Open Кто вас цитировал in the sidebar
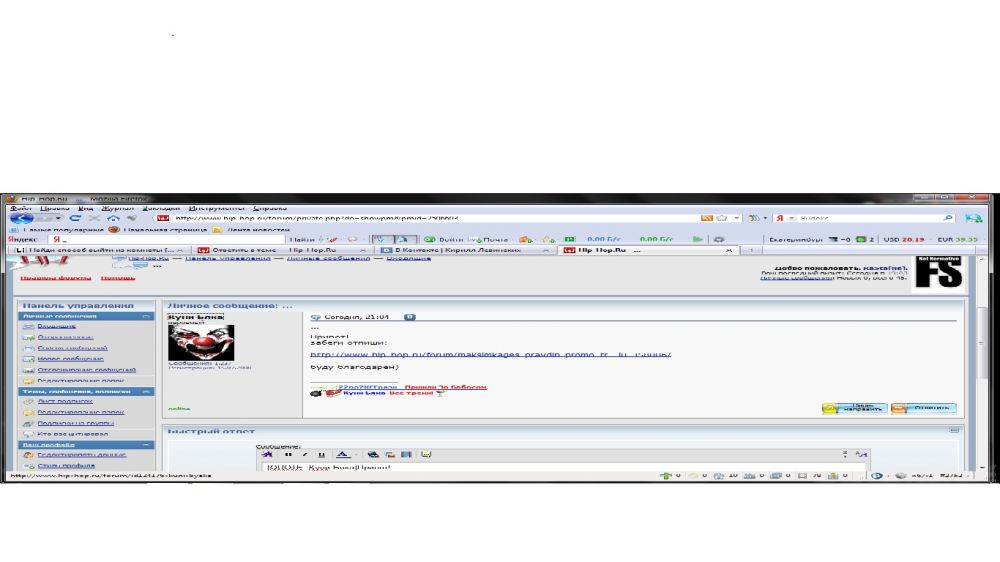 click(x=73, y=434)
